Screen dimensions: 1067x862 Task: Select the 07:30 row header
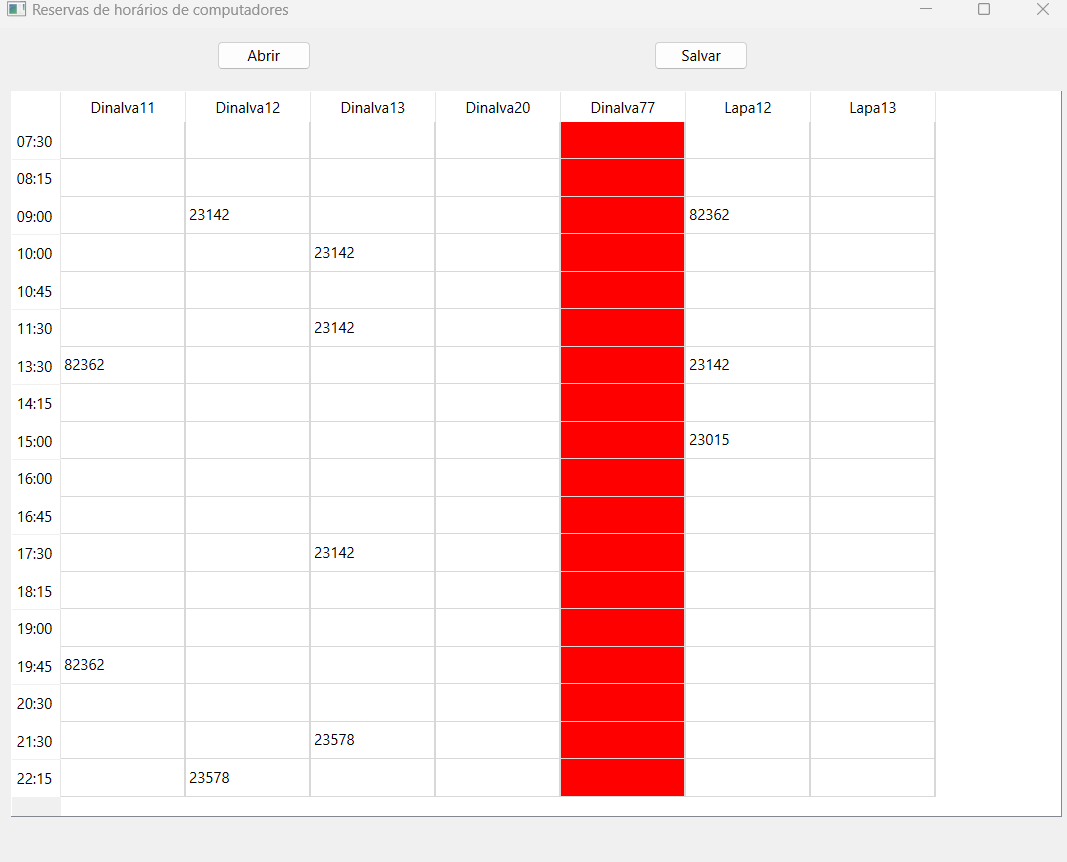tap(35, 141)
